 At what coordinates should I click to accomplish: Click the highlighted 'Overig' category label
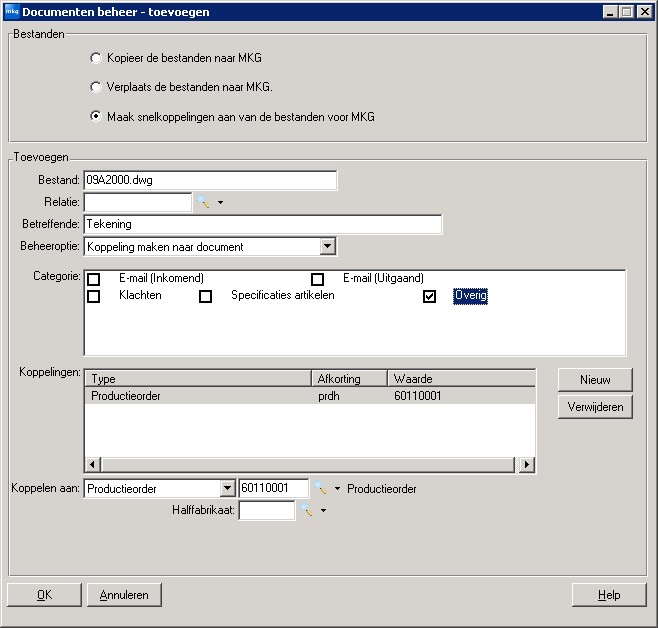[x=470, y=296]
